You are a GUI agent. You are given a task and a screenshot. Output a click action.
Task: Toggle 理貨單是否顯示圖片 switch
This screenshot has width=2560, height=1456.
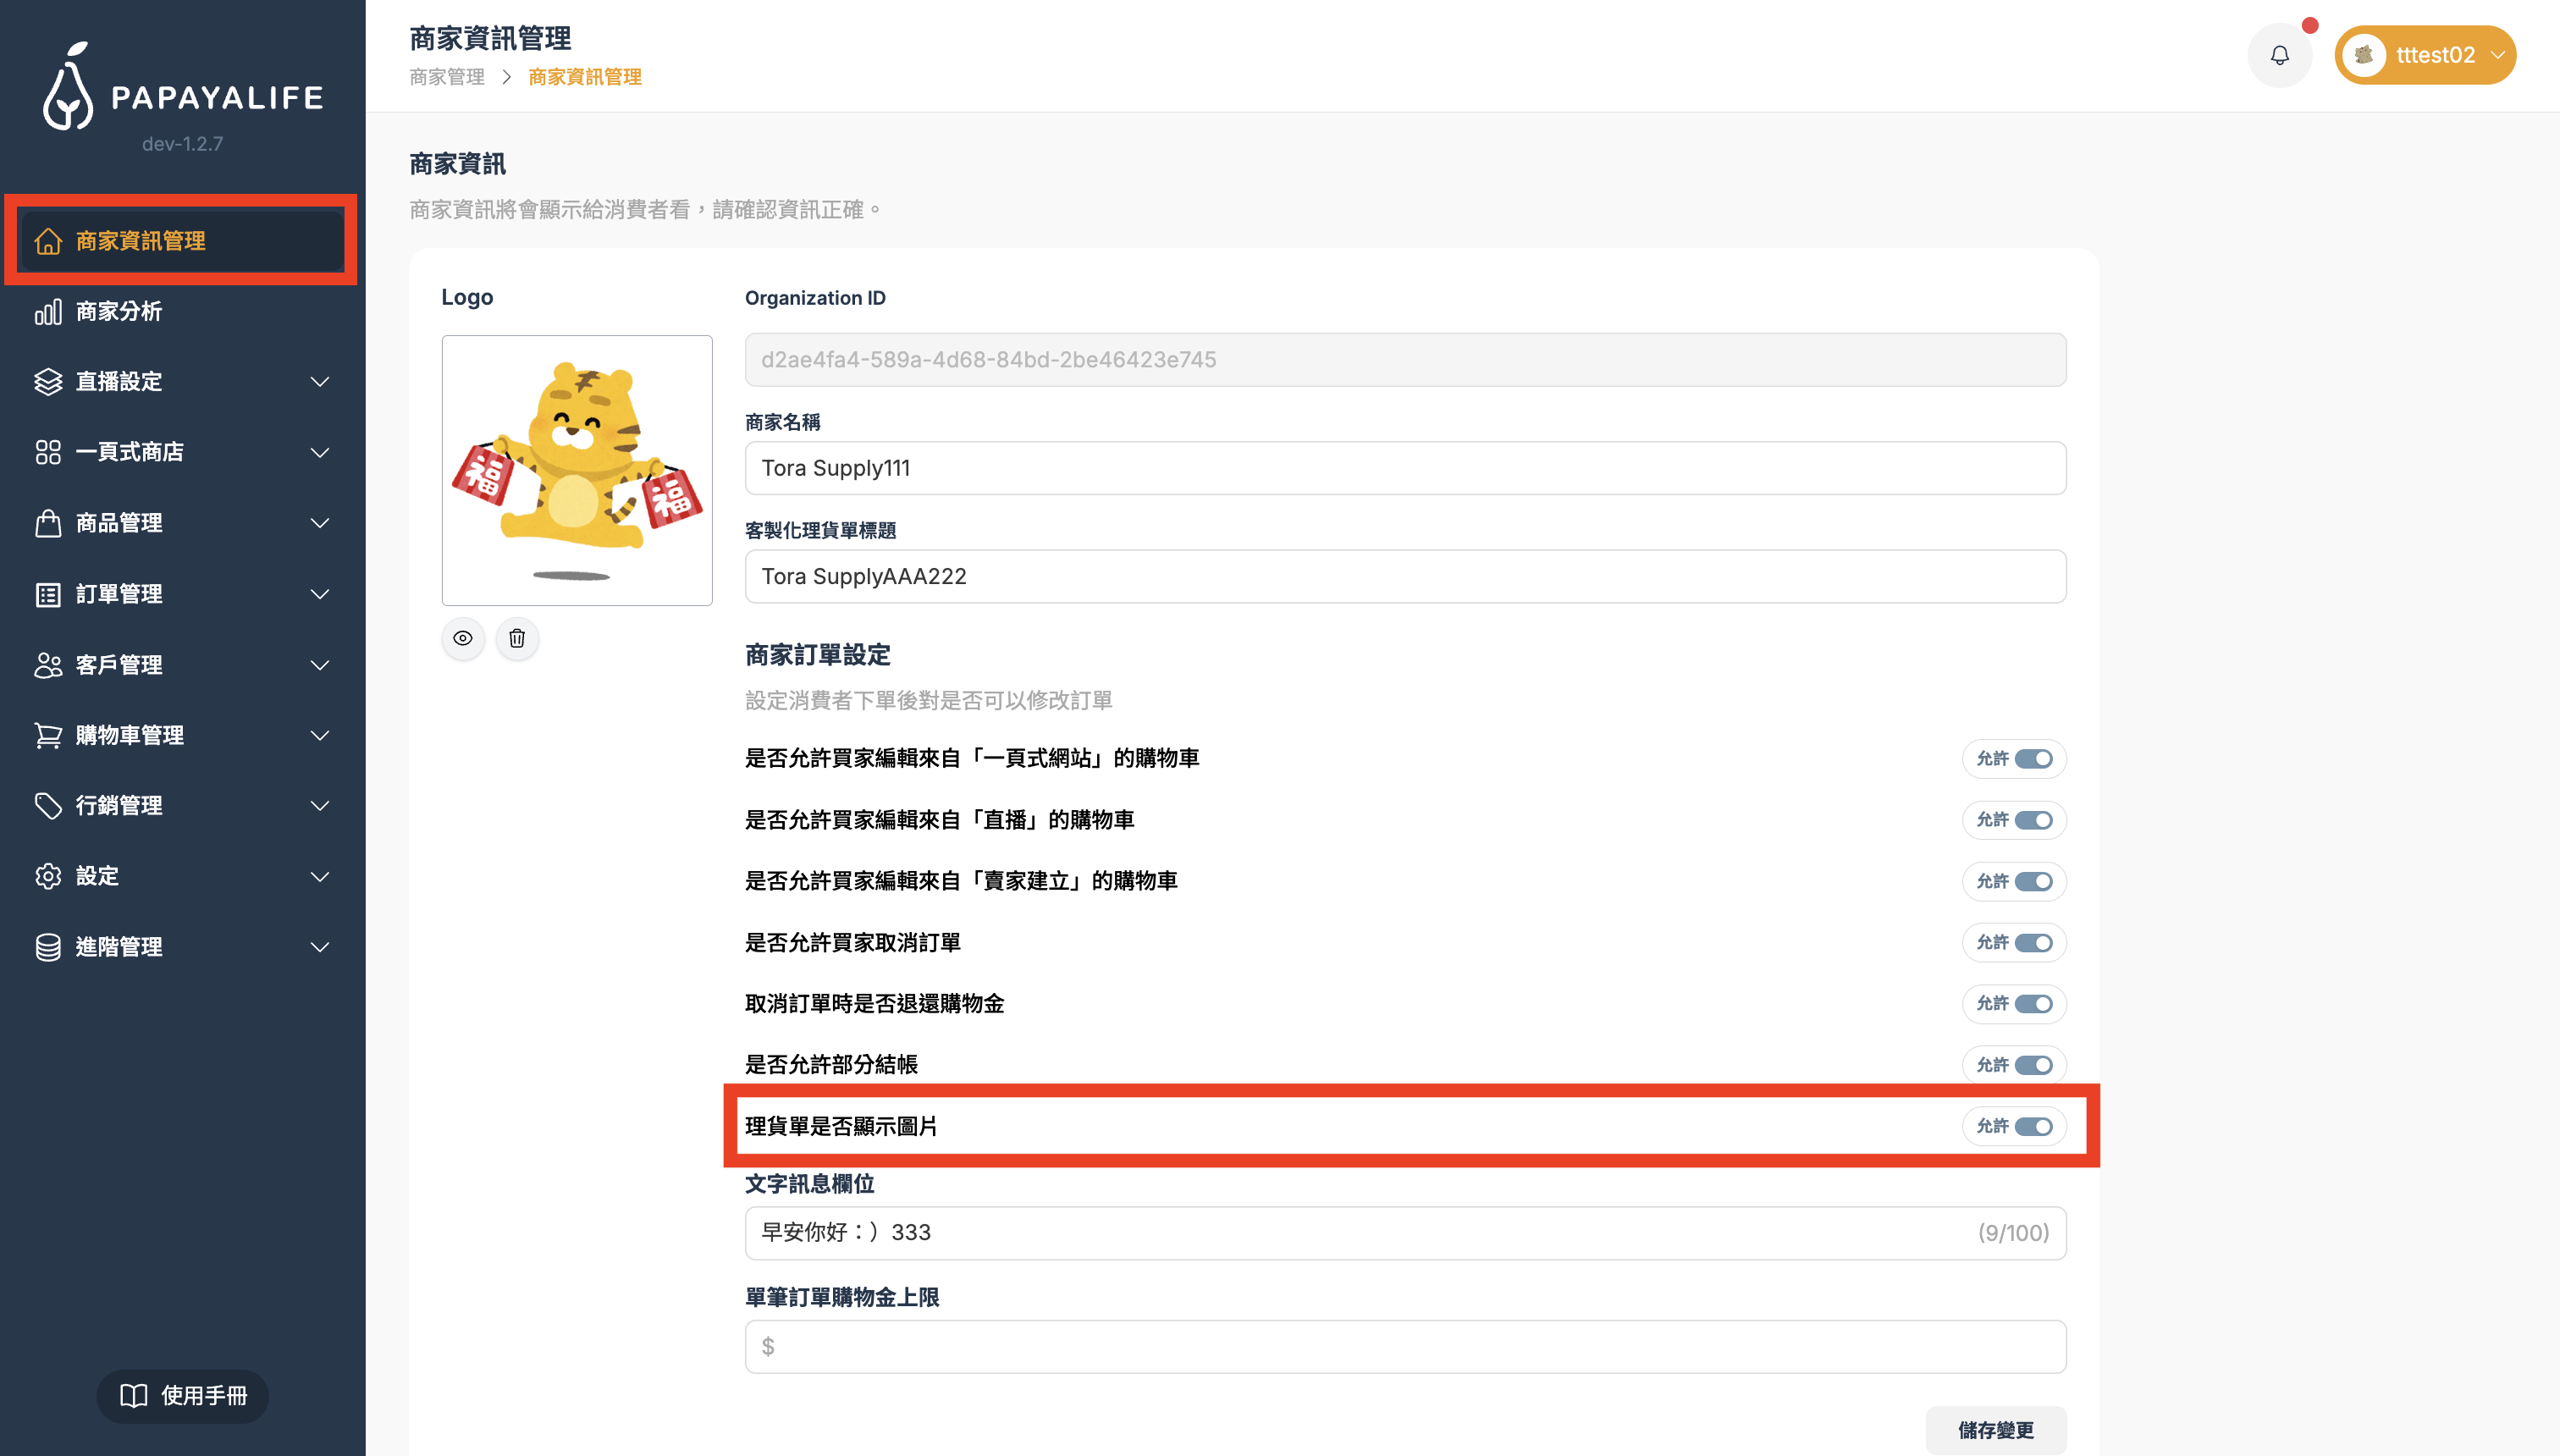2033,1126
